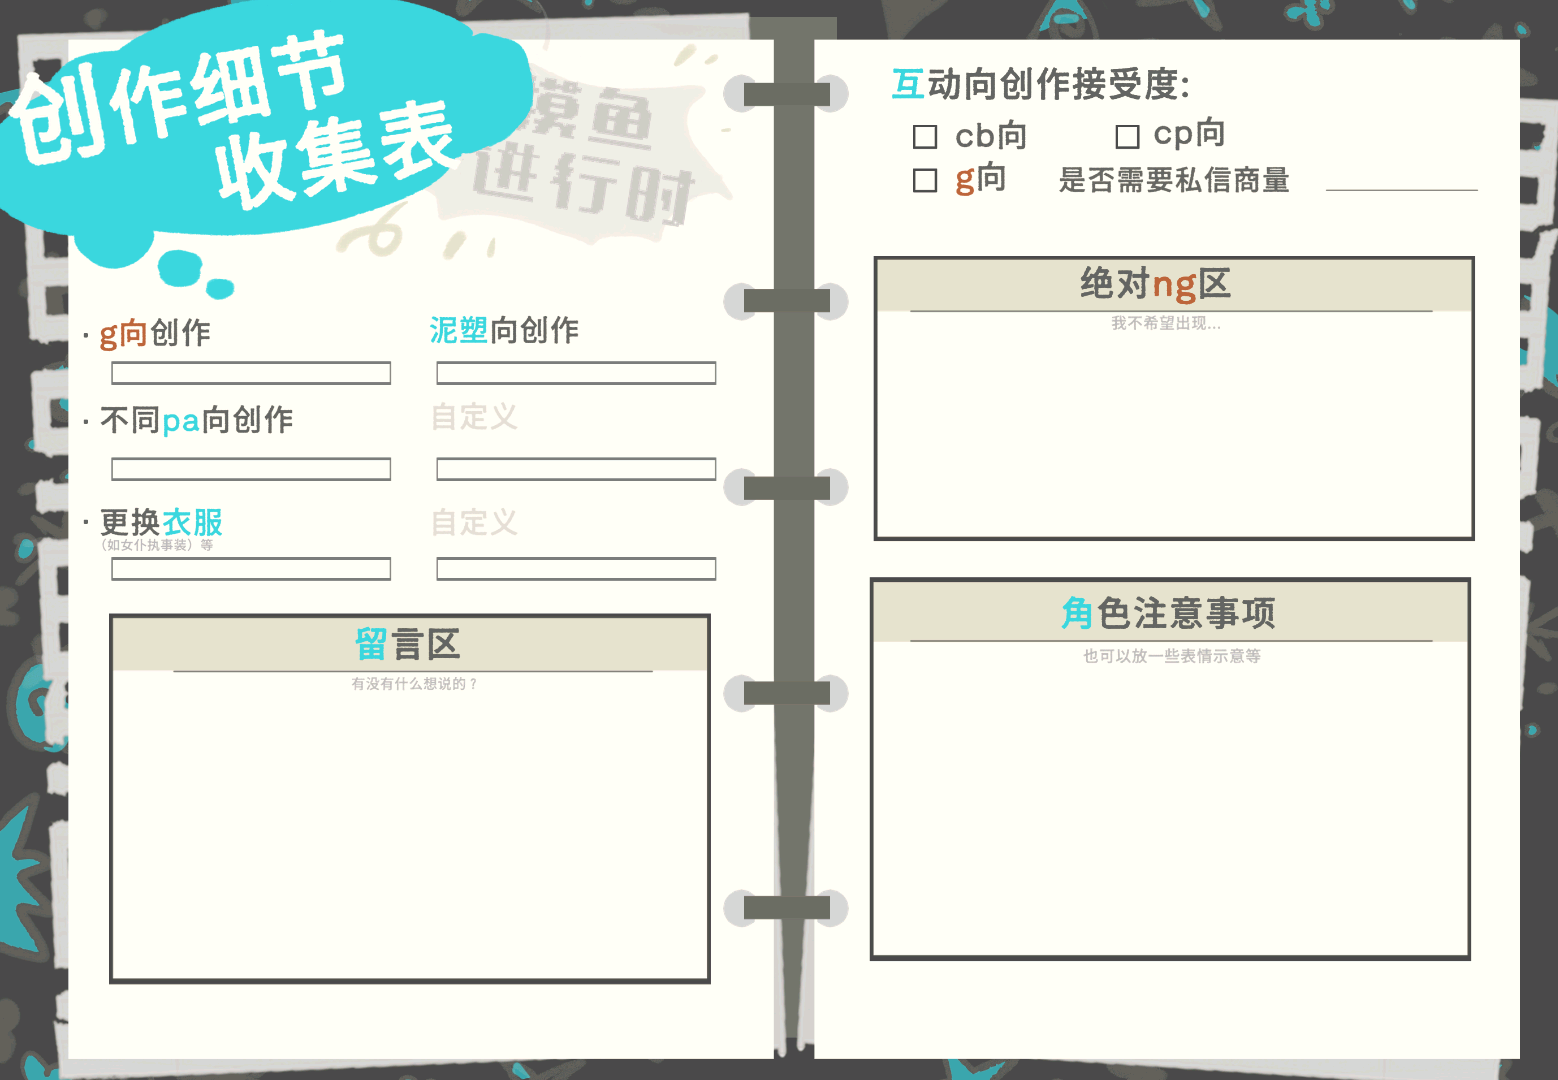Click the field under the second 自定义
This screenshot has width=1558, height=1080.
coord(576,569)
